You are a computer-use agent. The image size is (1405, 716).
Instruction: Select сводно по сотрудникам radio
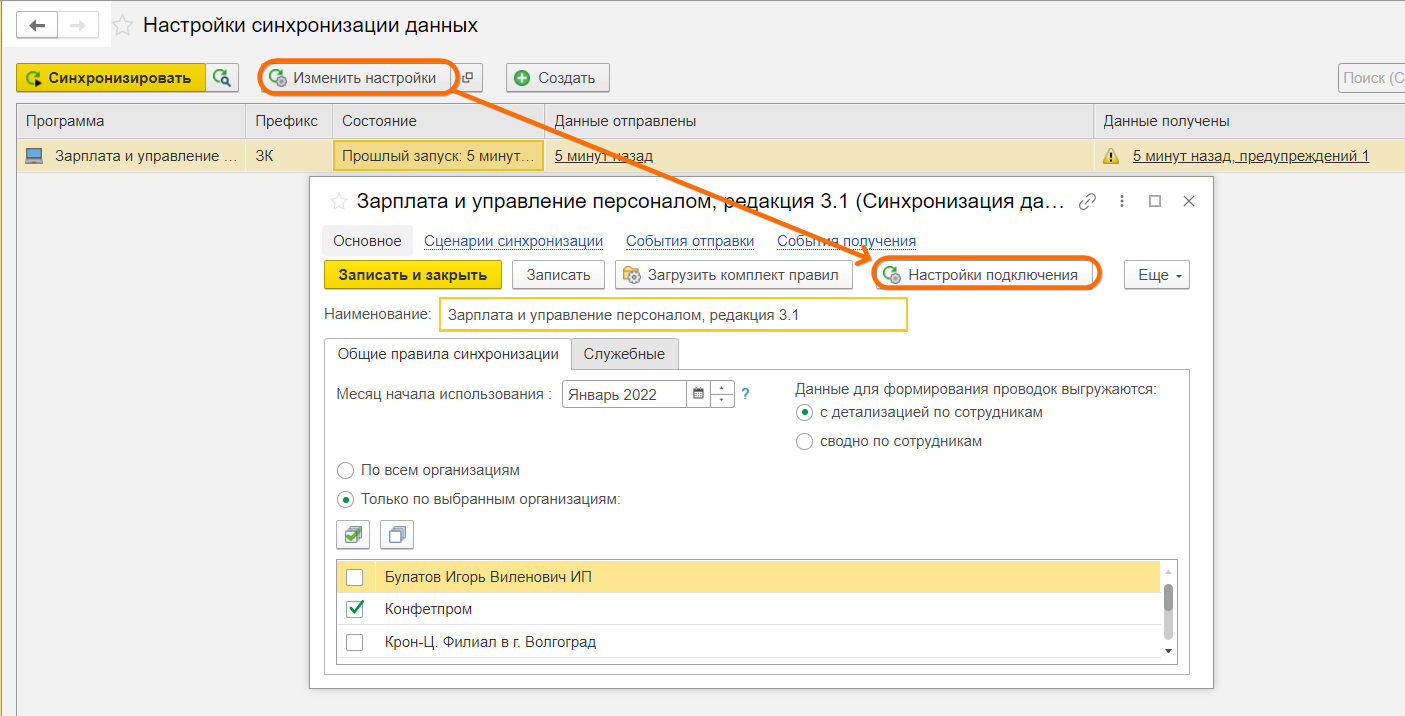(x=804, y=442)
